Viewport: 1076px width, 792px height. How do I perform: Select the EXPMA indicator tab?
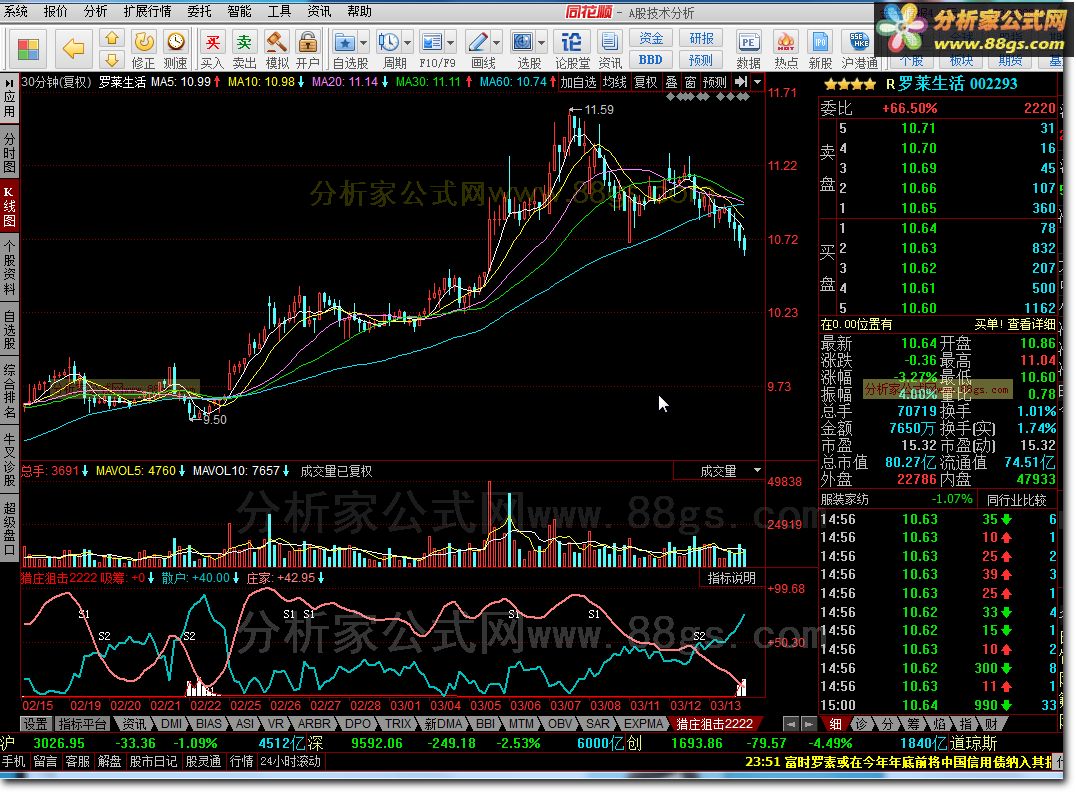tap(644, 723)
